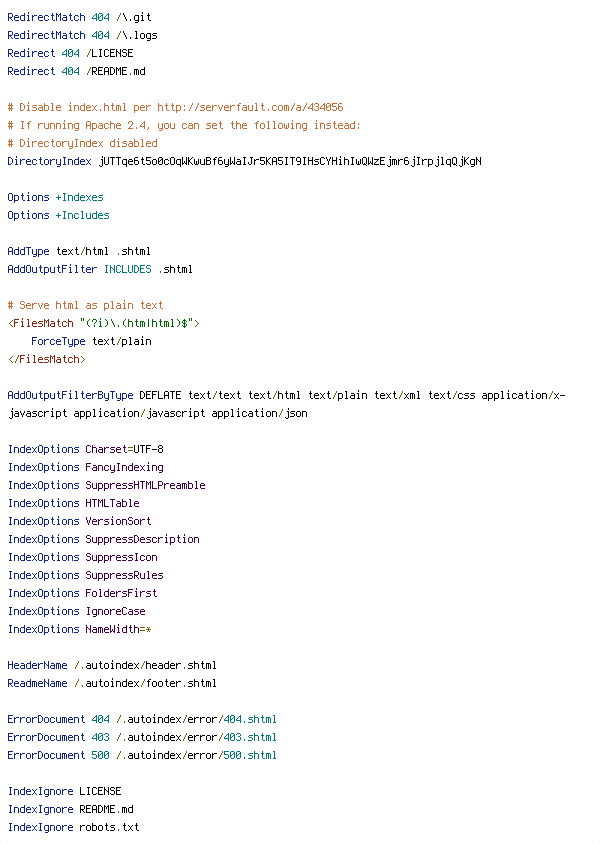Screen dimensions: 600x844
Task: Click the 'ReadmeName /.autoindex/footer.shtml' line
Action: coord(112,683)
